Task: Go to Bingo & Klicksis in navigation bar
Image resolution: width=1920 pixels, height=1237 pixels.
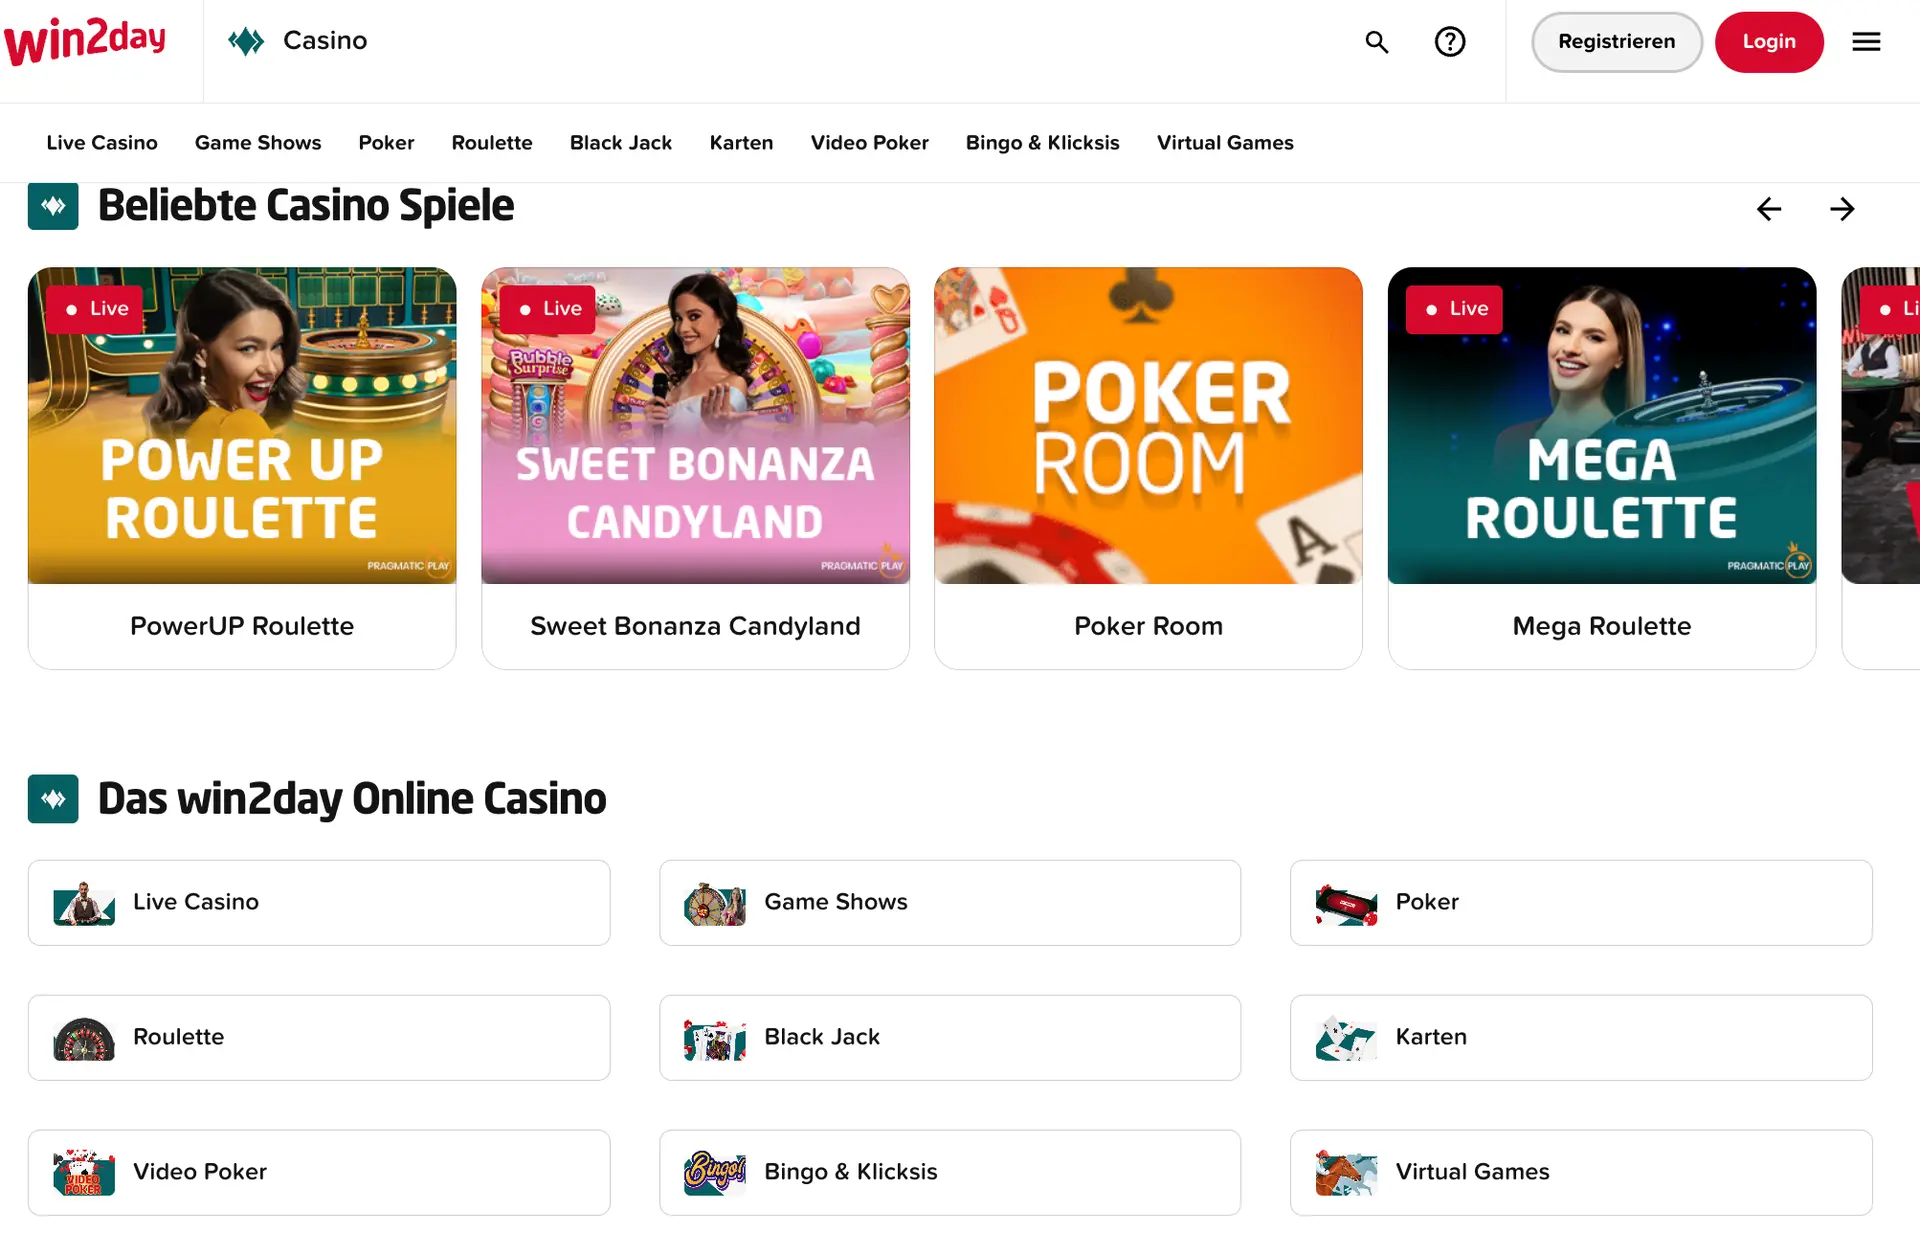Action: [x=1042, y=143]
